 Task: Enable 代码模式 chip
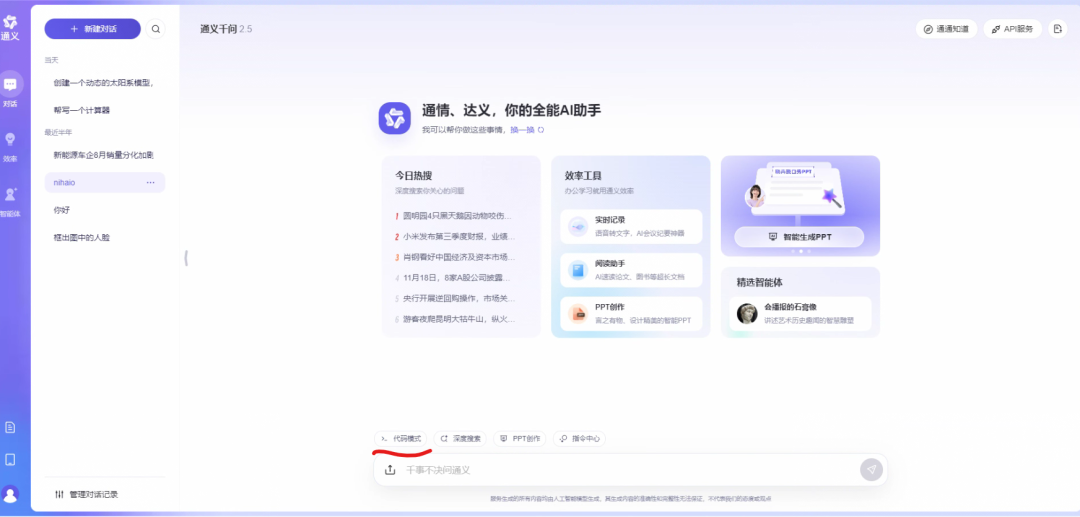pos(401,439)
